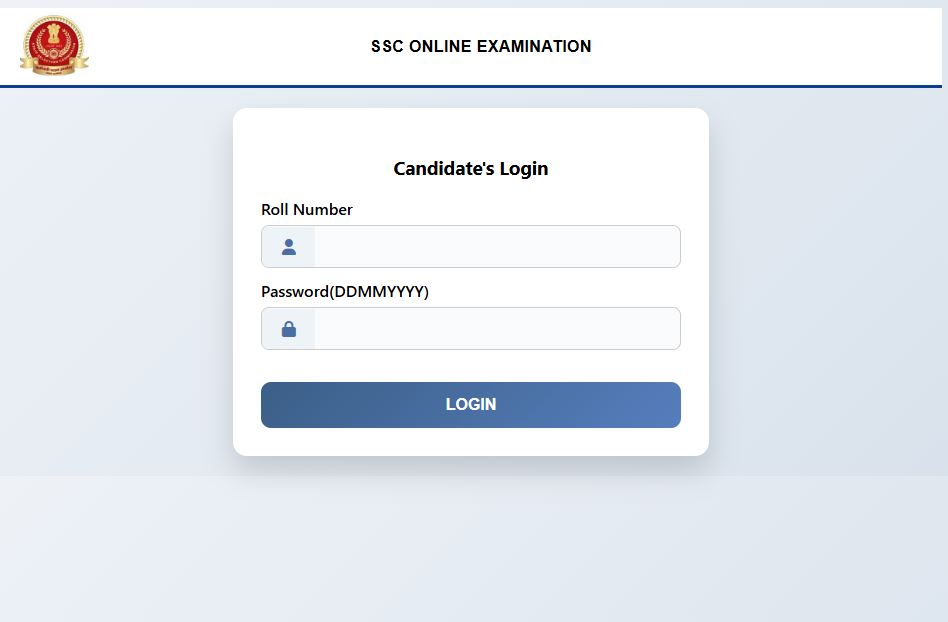Click page background left of login card
Viewport: 948px width, 622px height.
tap(115, 280)
